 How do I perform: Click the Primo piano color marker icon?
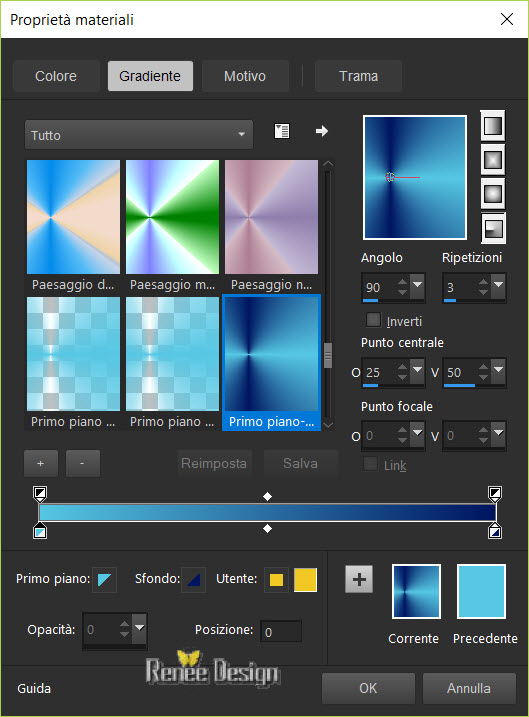[104, 579]
